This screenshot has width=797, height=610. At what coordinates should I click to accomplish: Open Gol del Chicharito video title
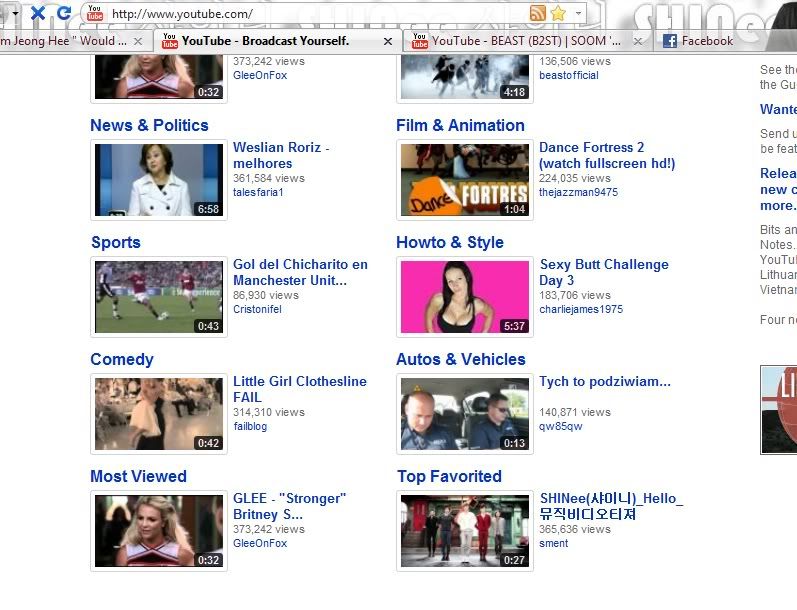click(300, 272)
